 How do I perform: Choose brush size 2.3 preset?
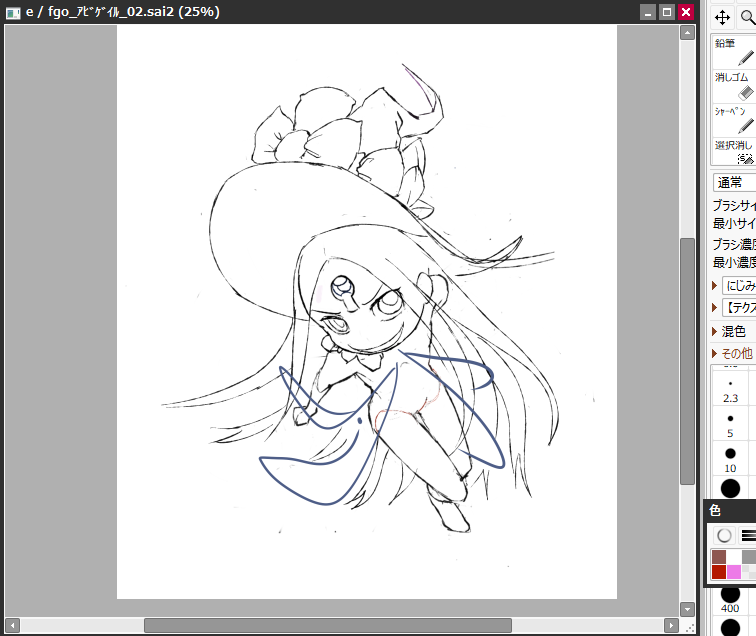730,391
